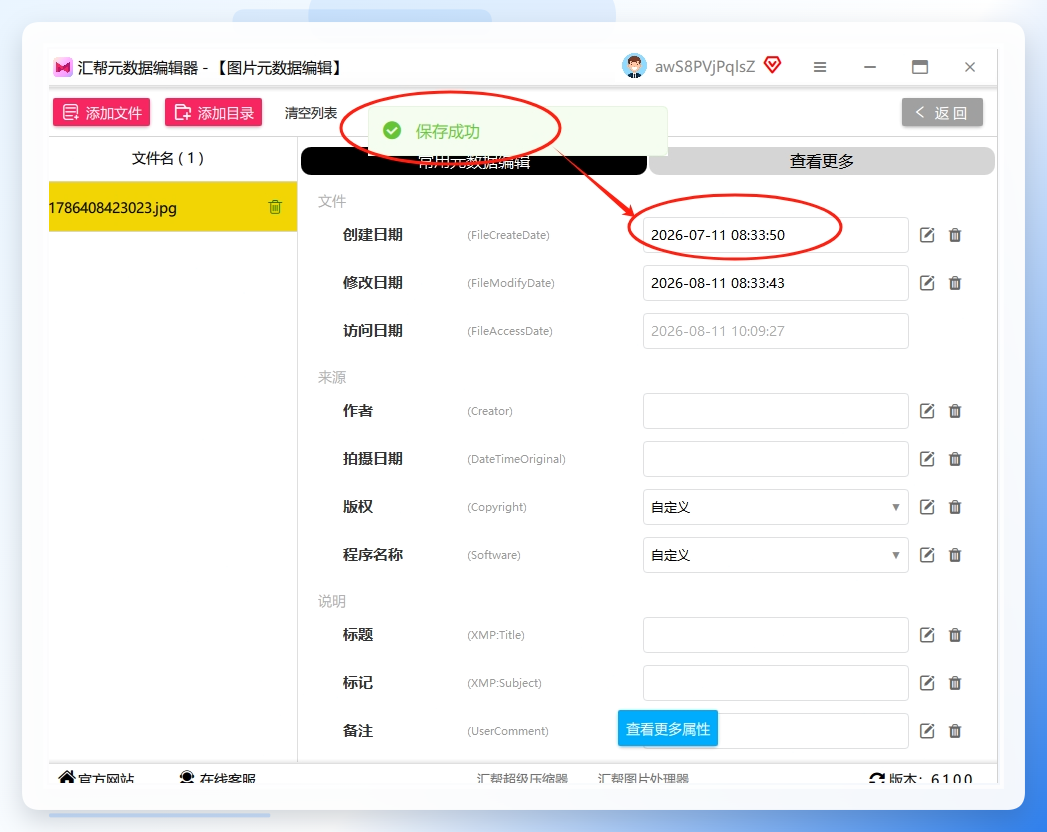This screenshot has width=1047, height=832.
Task: Click the trash icon for 修改日期
Action: (x=955, y=283)
